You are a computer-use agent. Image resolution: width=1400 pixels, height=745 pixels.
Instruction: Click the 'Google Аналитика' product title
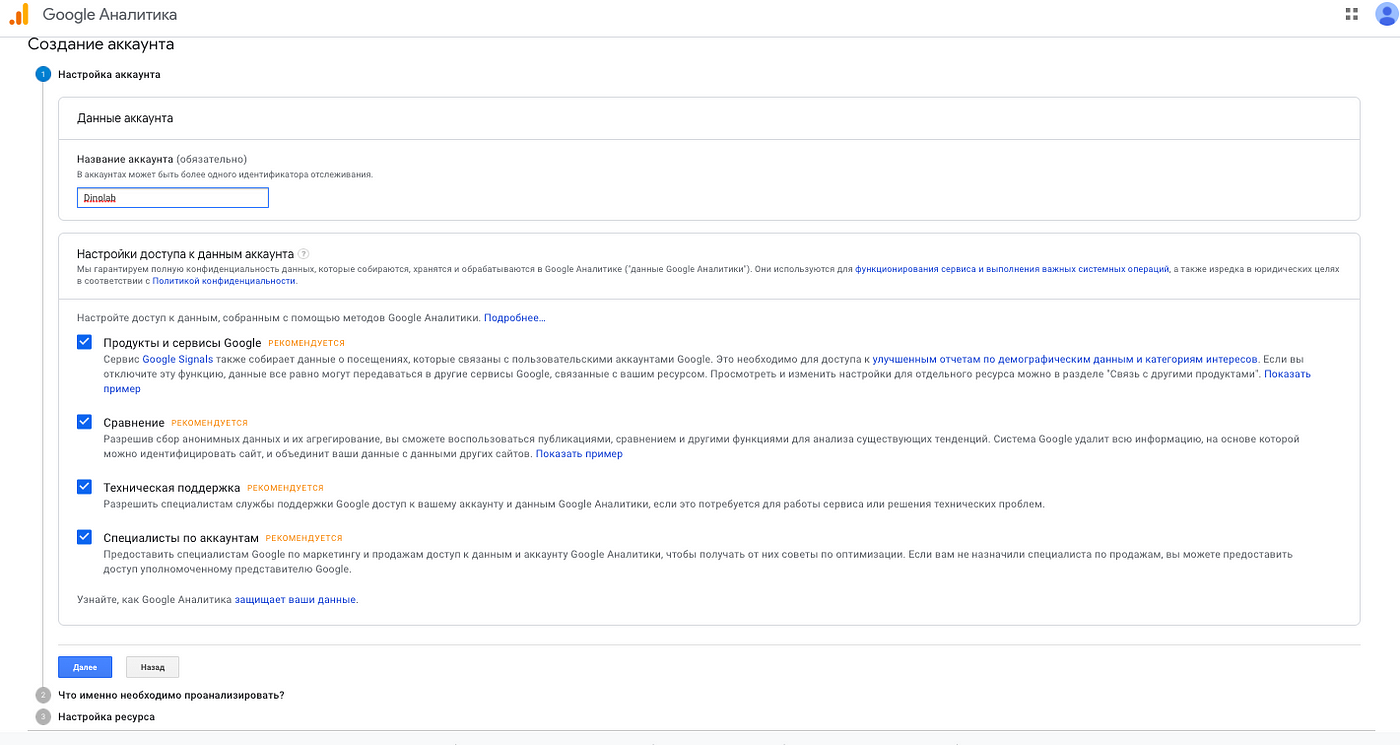click(x=110, y=14)
